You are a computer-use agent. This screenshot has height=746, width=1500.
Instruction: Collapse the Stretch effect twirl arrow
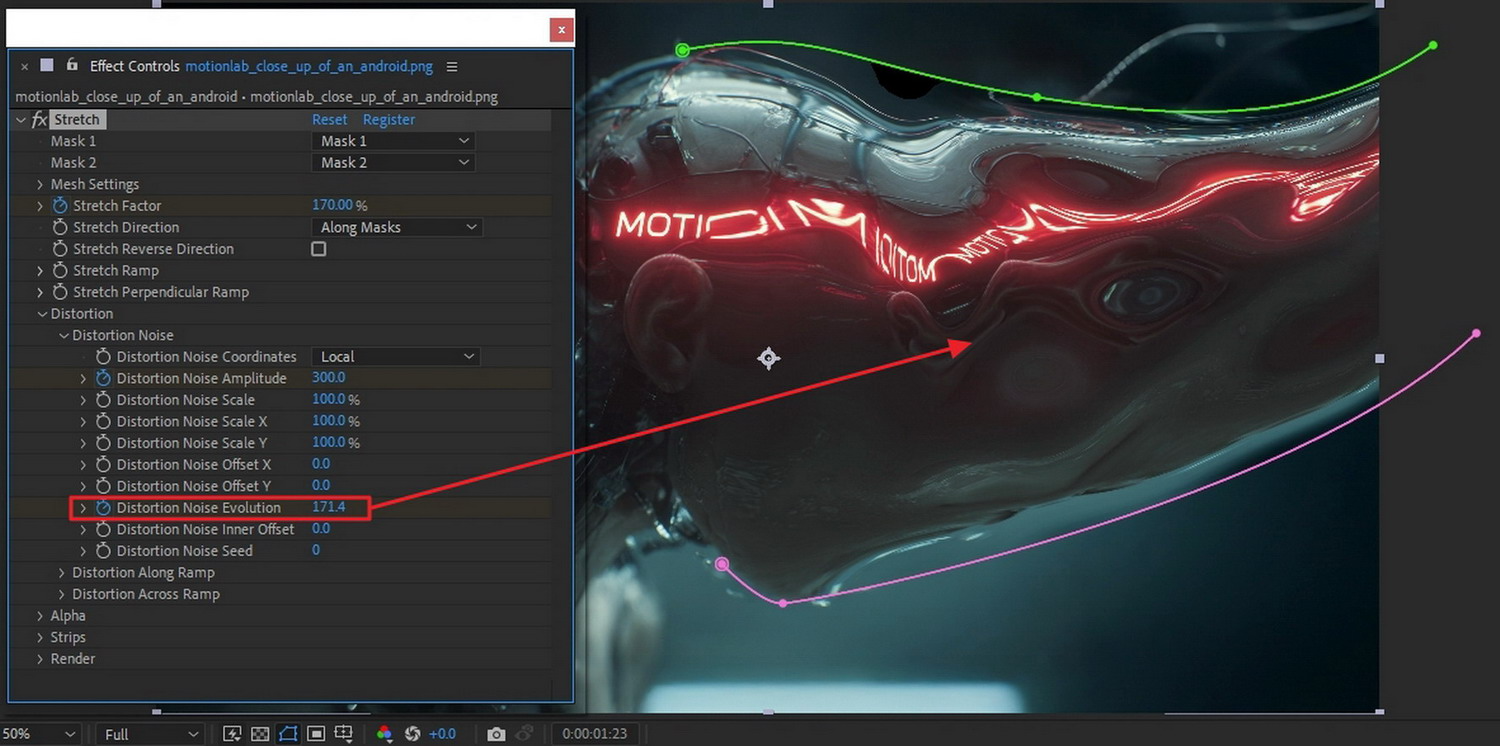tap(21, 120)
